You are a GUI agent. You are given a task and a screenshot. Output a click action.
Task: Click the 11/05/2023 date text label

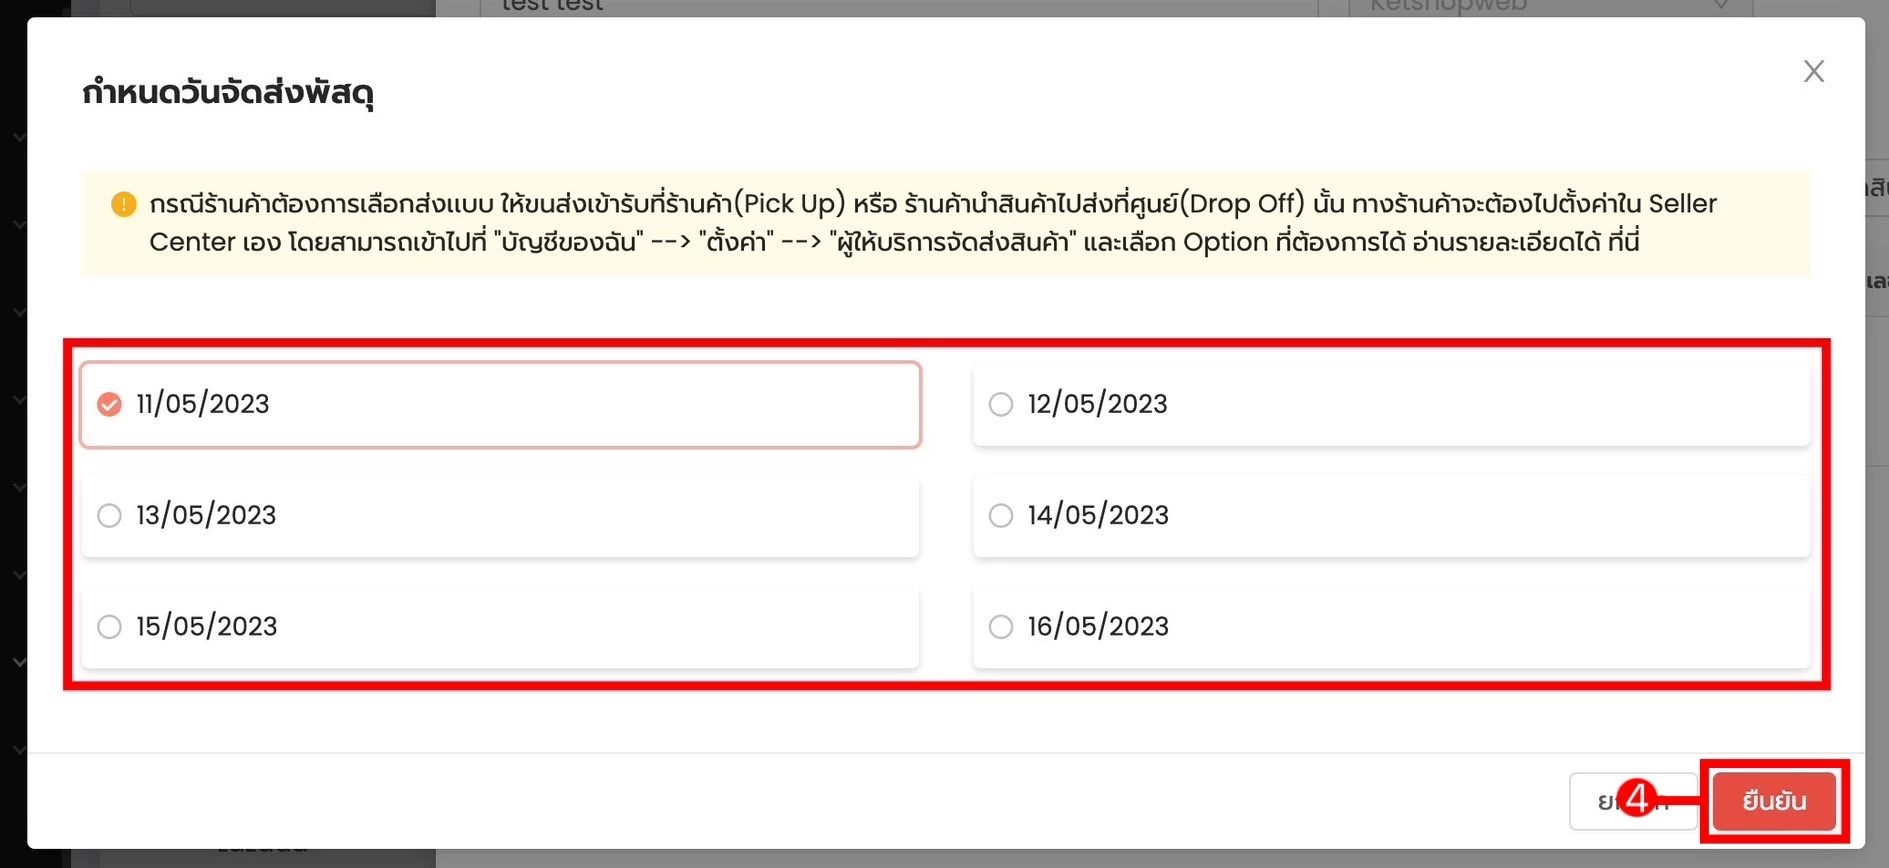203,404
